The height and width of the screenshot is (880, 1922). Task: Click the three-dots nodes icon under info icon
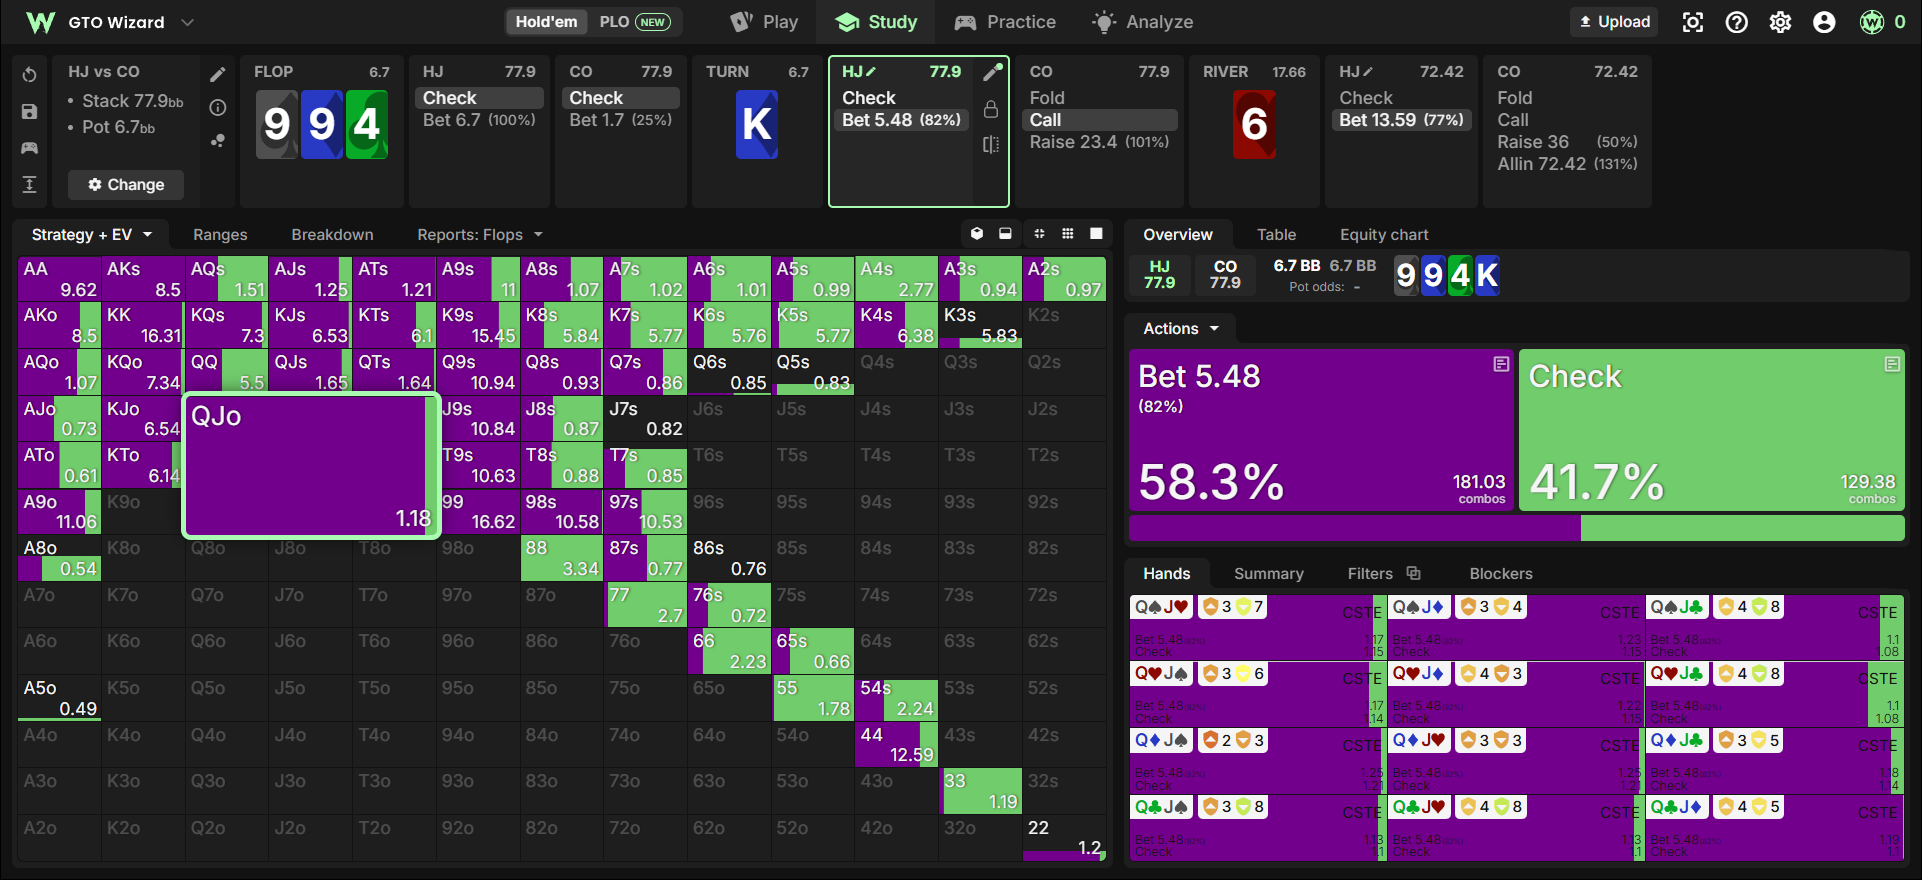point(217,141)
